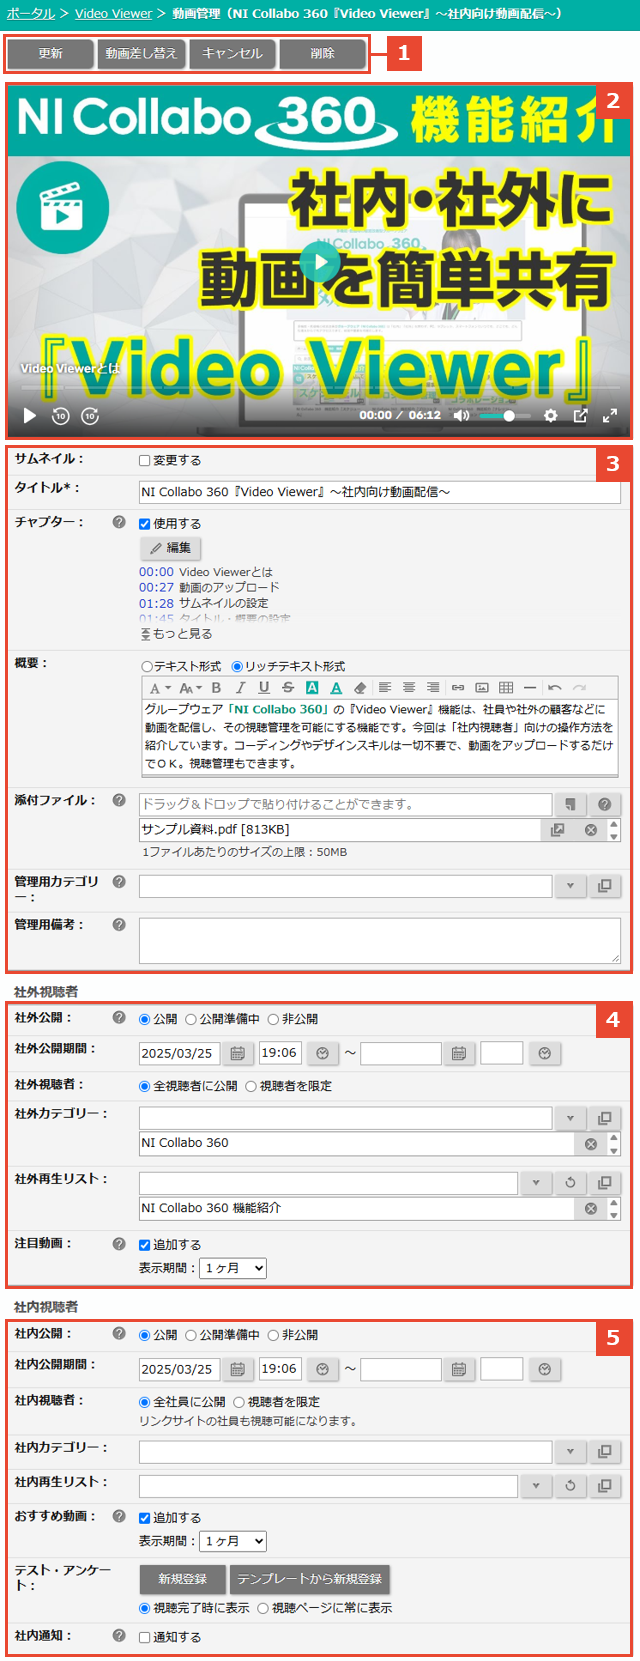
Task: Open the font size dropdown
Action: coord(190,687)
